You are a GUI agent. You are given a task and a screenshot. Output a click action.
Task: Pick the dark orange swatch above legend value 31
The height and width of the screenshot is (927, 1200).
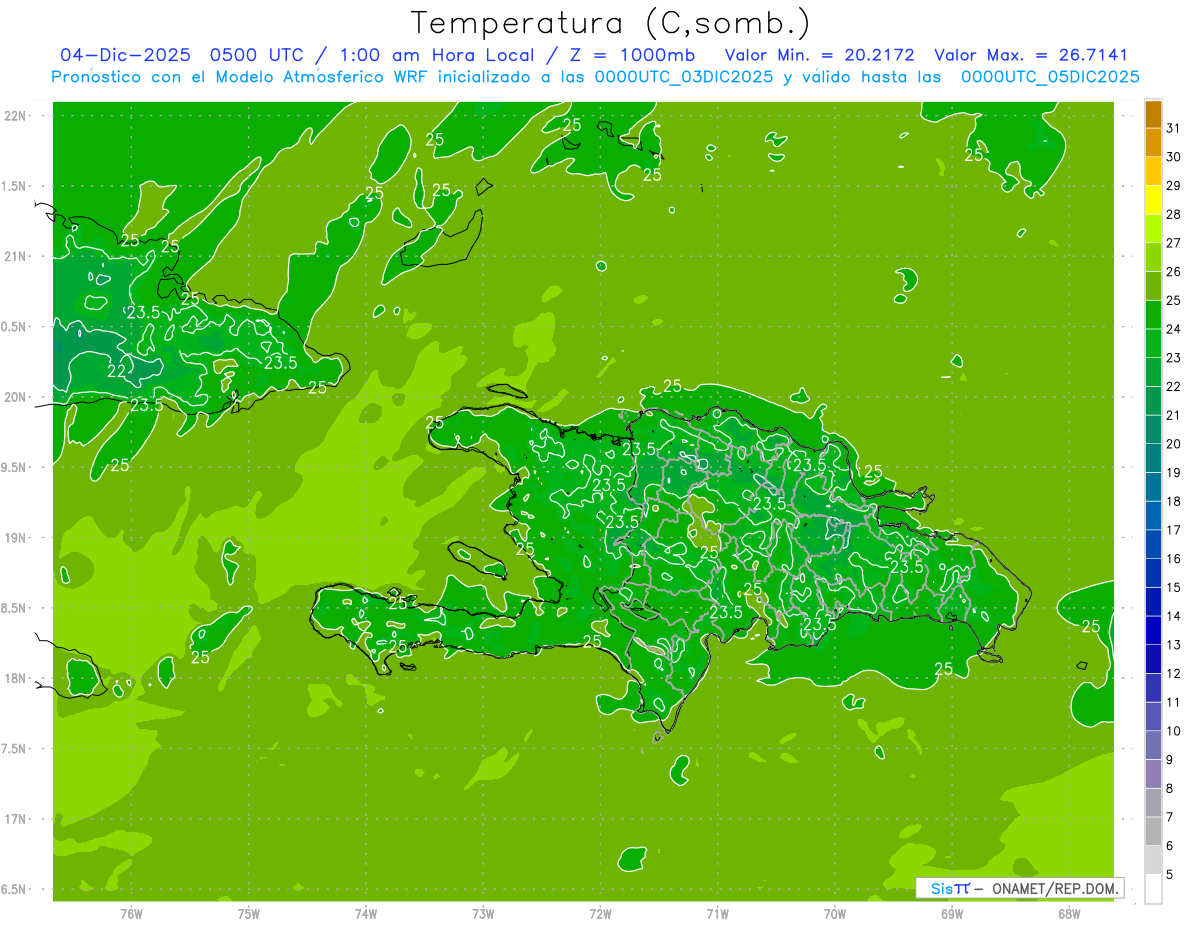[1153, 114]
